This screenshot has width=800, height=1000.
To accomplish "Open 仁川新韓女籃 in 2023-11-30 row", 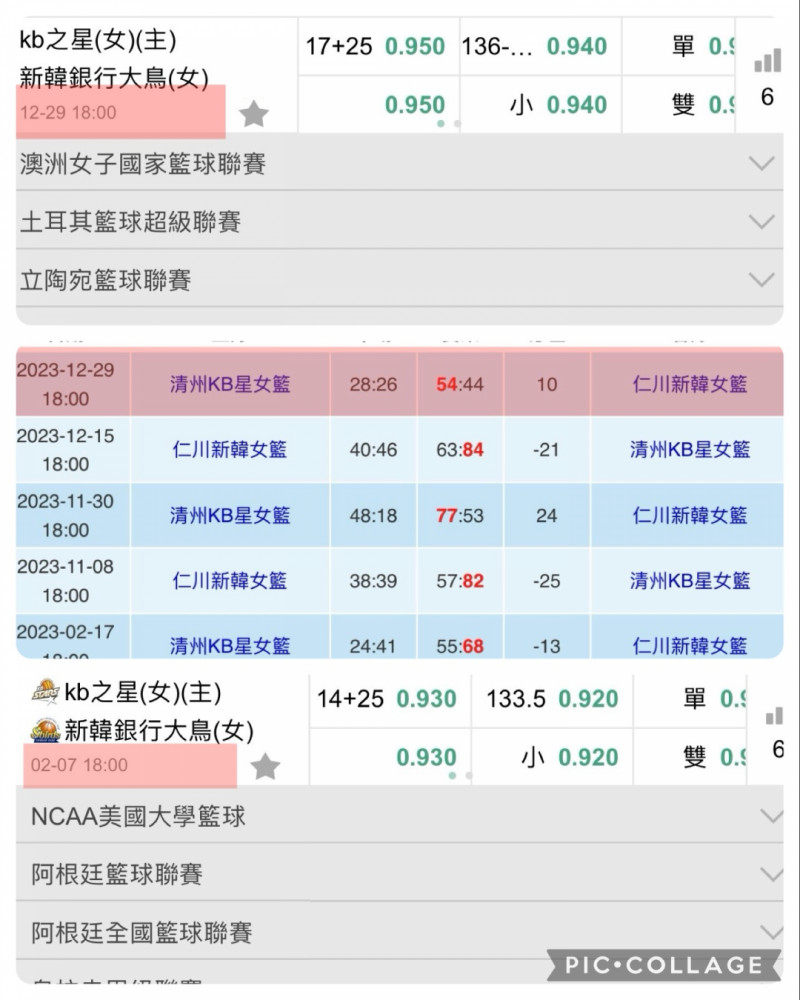I will tap(690, 515).
